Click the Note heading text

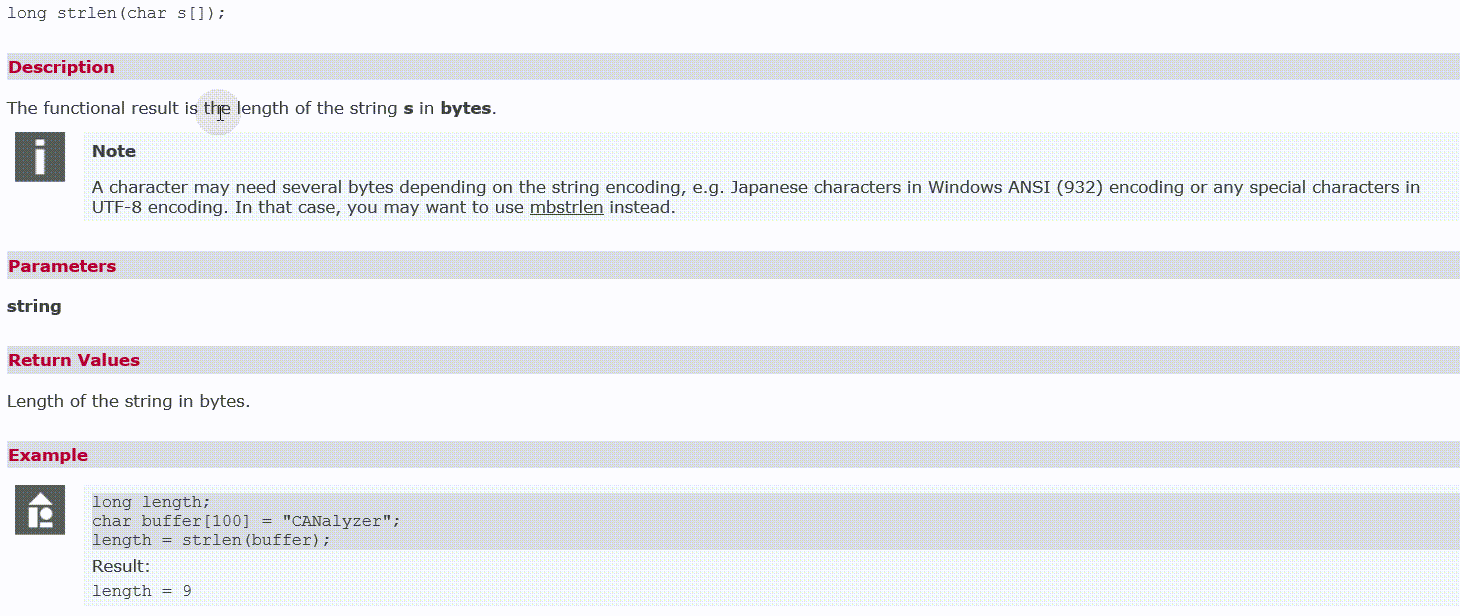pos(113,151)
